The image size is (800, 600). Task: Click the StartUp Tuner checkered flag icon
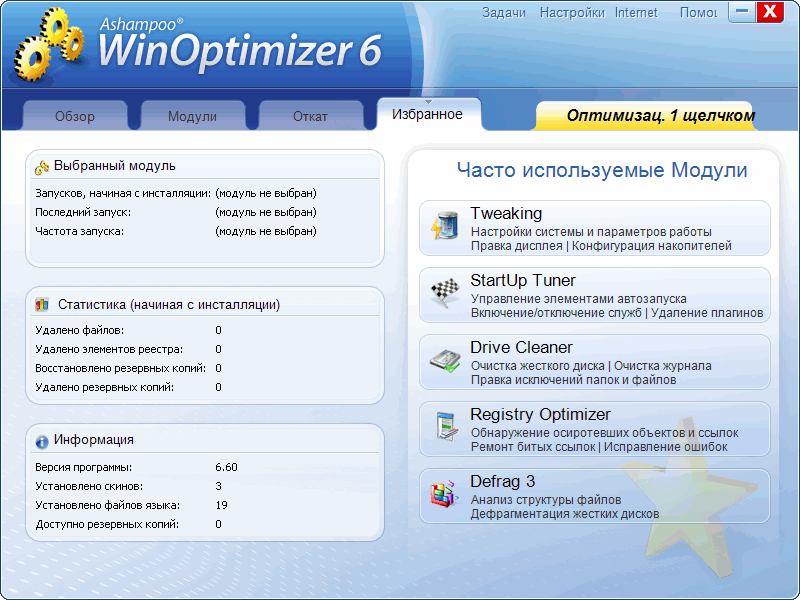pos(445,293)
